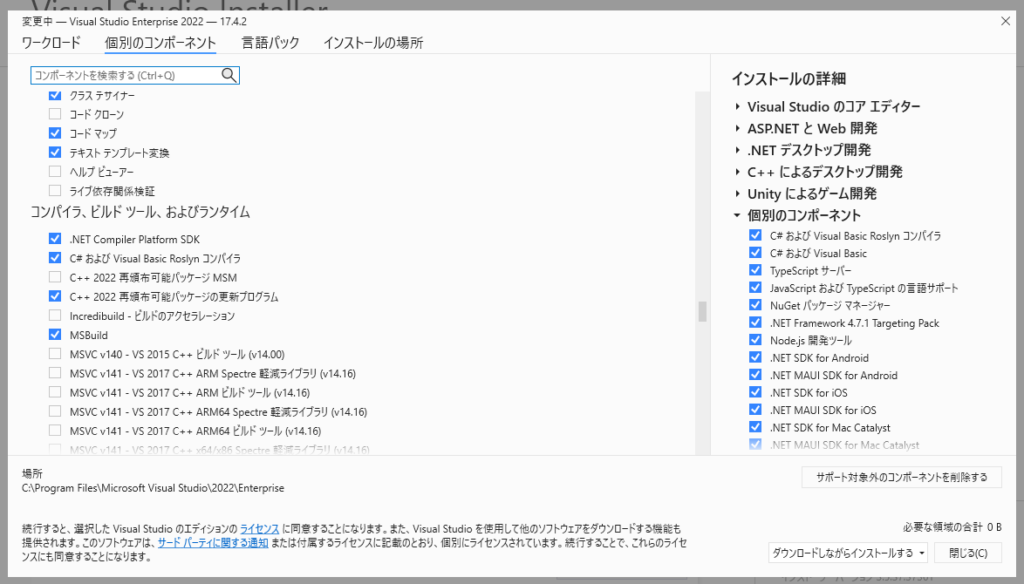
Task: Toggle .NET Framework 4.7.1 Targeting Pack
Action: pos(756,323)
